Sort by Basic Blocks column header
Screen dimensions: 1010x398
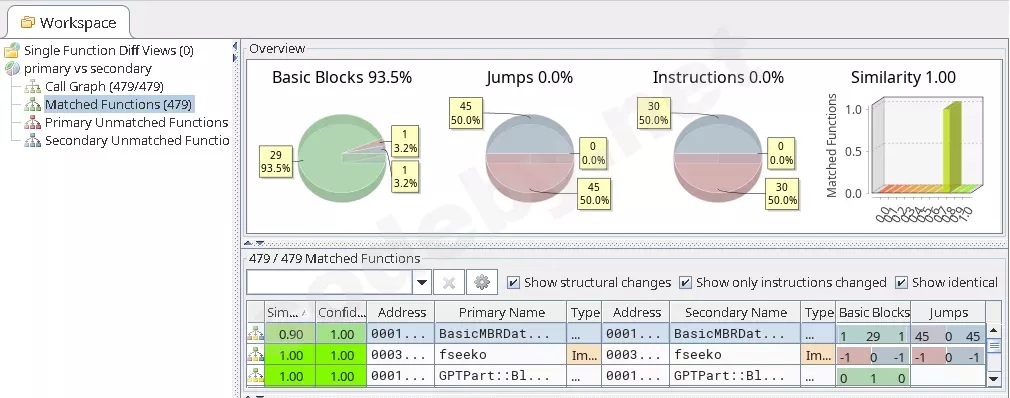click(873, 312)
